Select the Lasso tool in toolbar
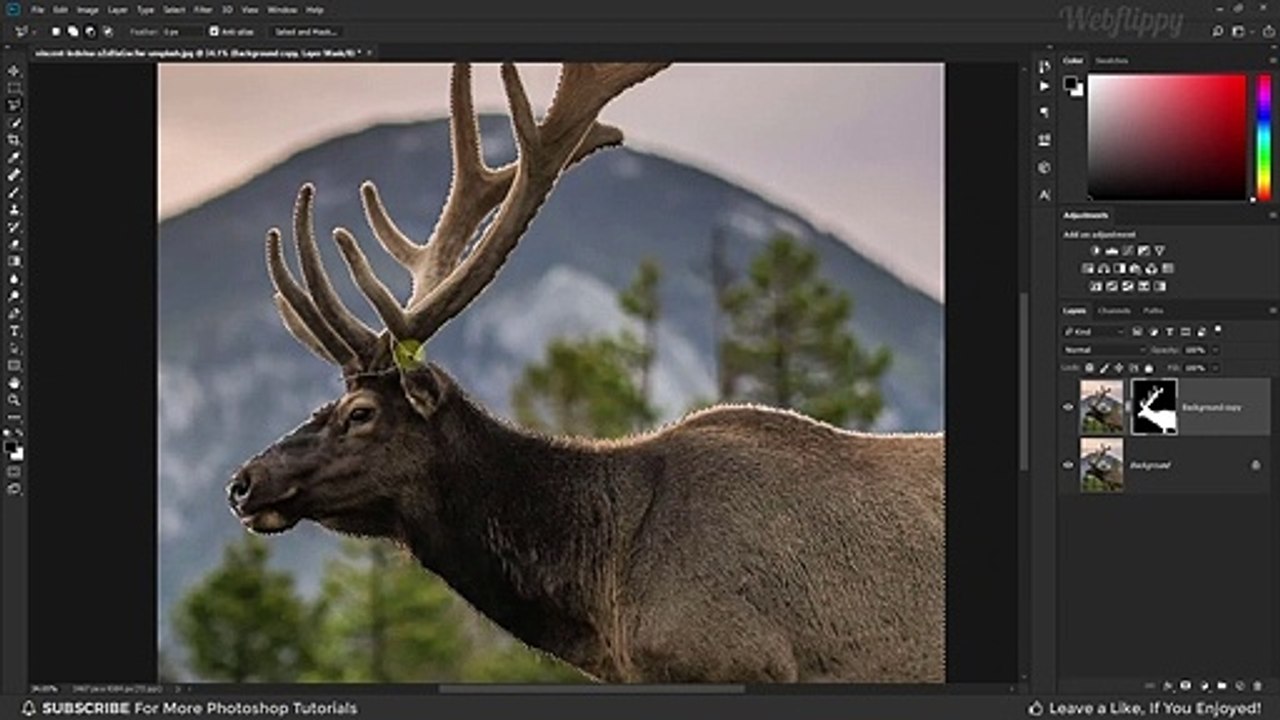Screen dimensions: 1280x720 coord(14,105)
